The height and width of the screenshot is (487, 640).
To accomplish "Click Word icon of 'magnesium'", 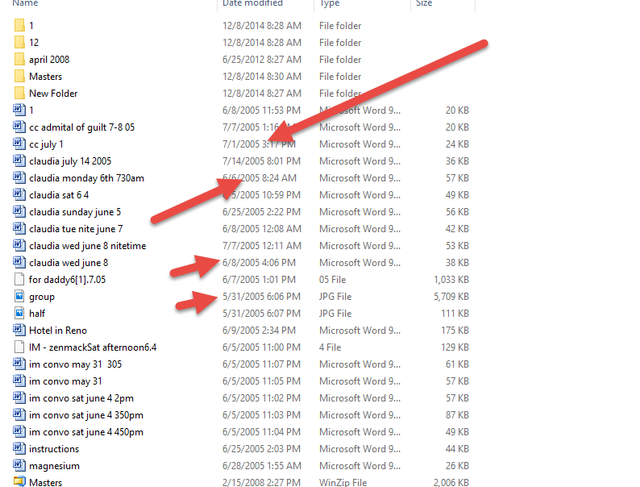I will click(19, 465).
